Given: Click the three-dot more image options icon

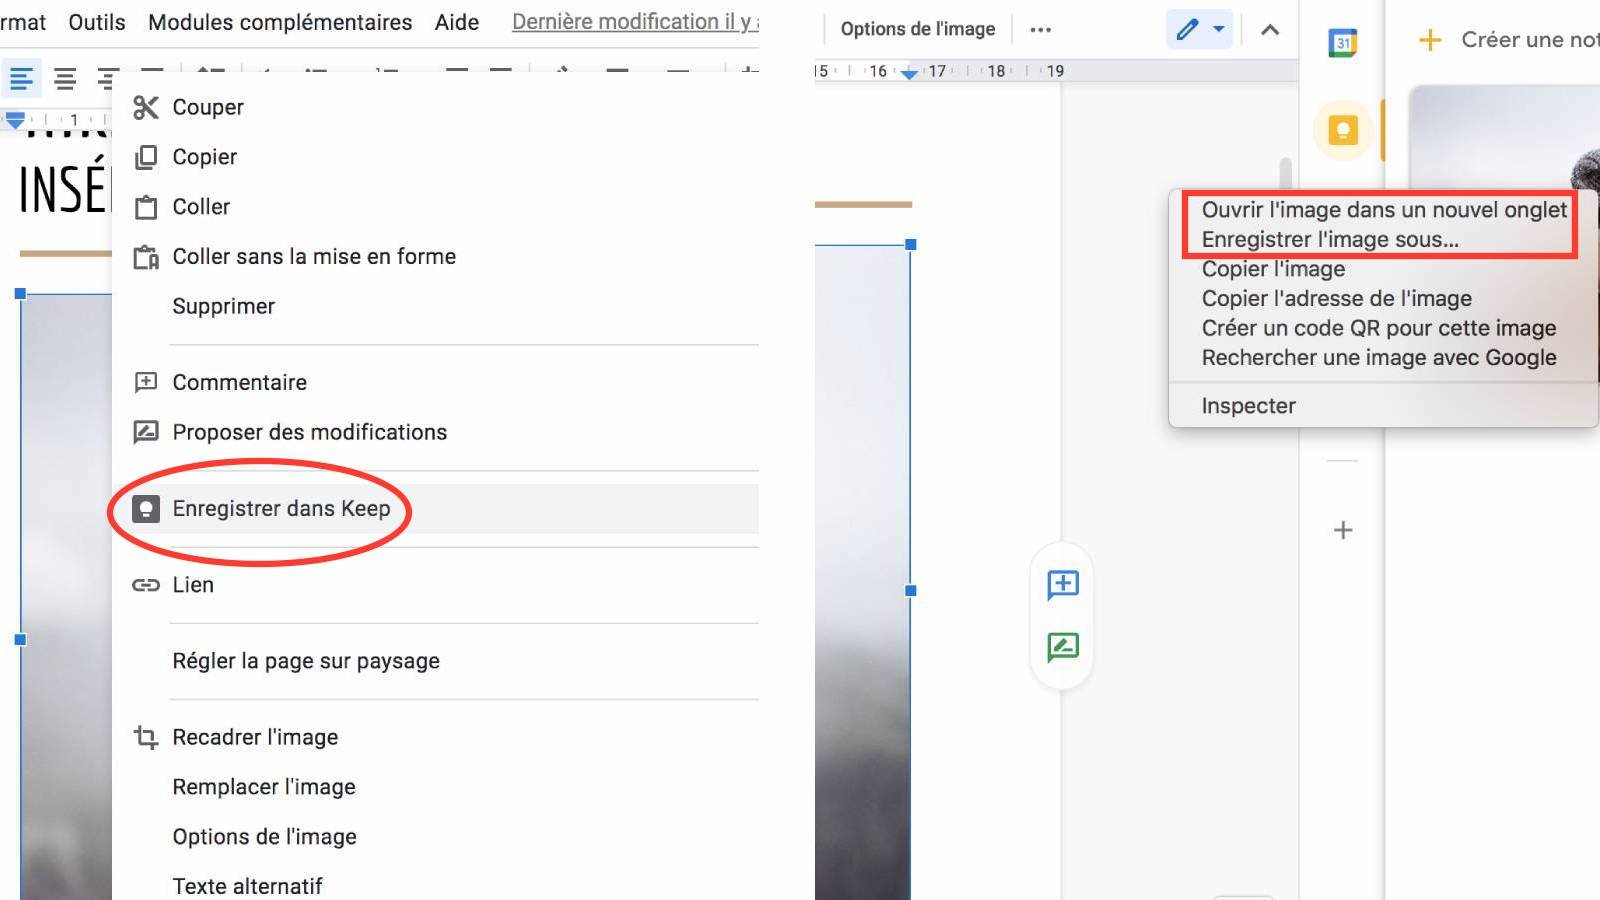Looking at the screenshot, I should point(1040,29).
